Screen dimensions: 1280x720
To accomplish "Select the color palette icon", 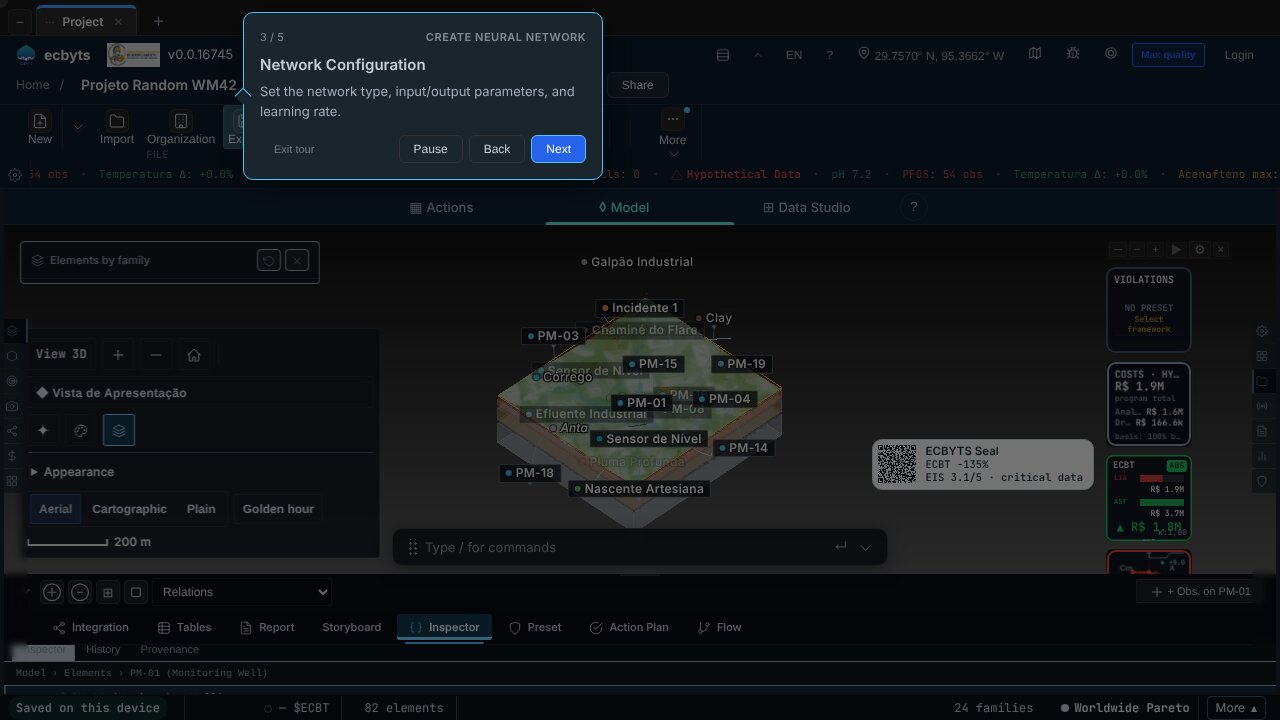I will (x=81, y=430).
